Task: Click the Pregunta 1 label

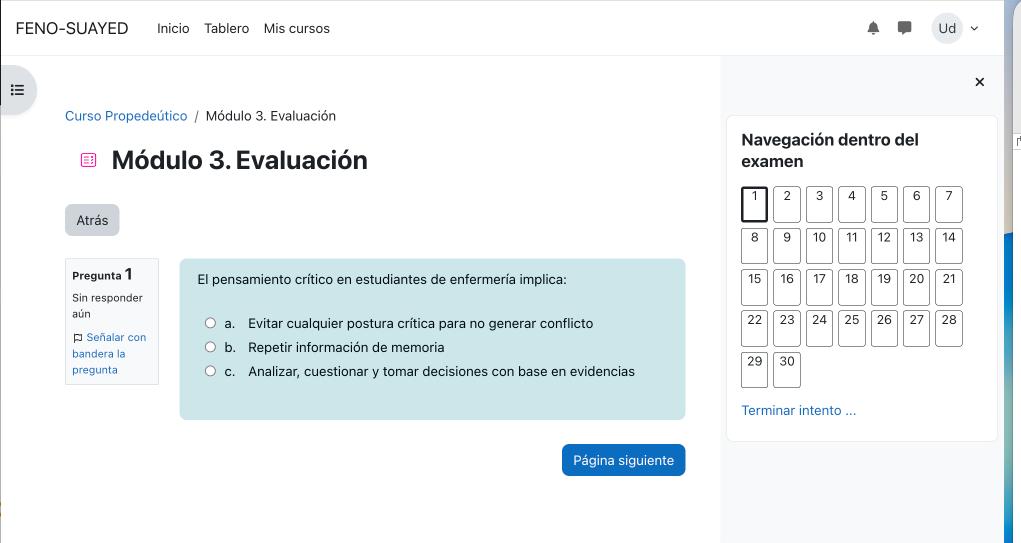Action: coord(102,275)
